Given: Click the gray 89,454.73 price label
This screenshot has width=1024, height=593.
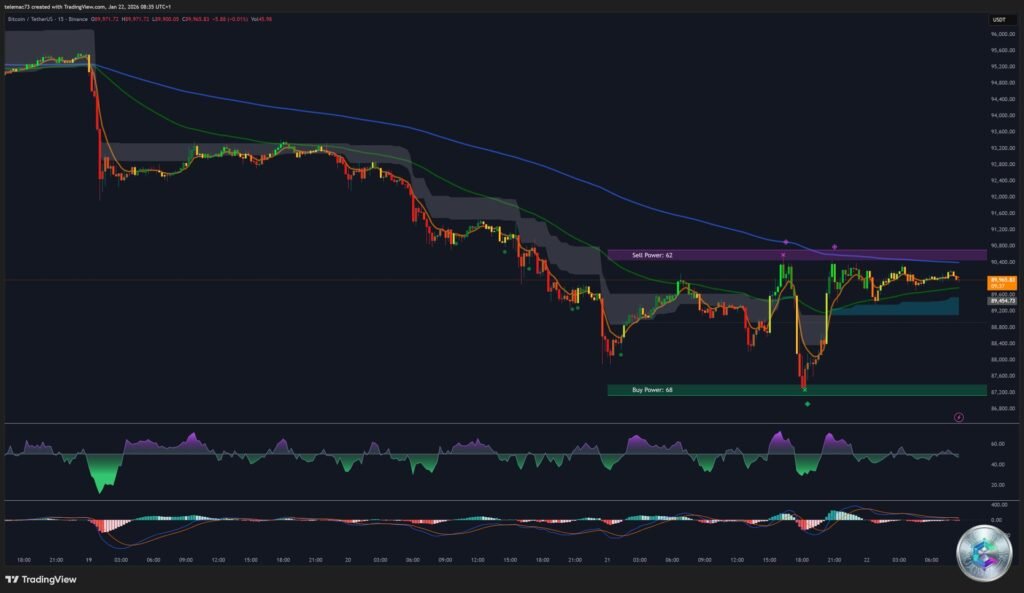Looking at the screenshot, I should [1000, 300].
